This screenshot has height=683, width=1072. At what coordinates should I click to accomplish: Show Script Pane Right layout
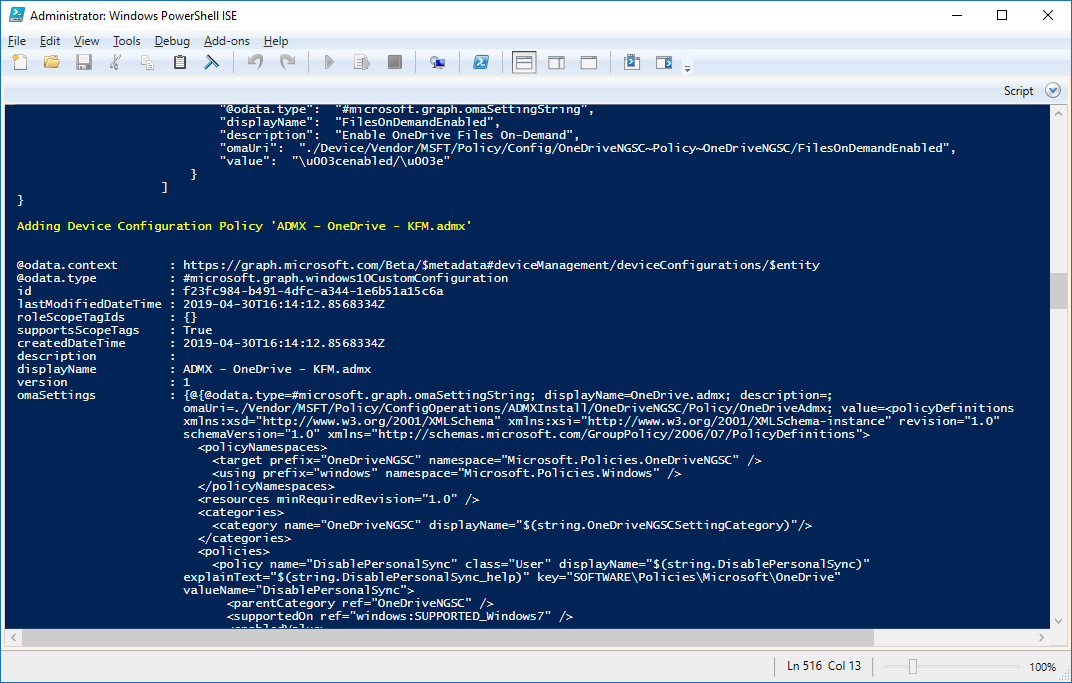pyautogui.click(x=557, y=62)
